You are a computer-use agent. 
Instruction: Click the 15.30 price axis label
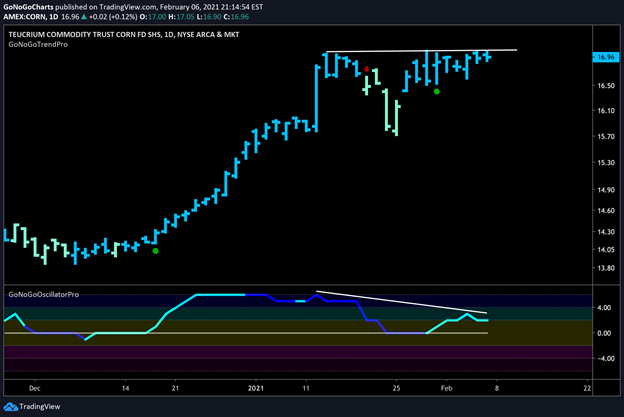pyautogui.click(x=606, y=163)
